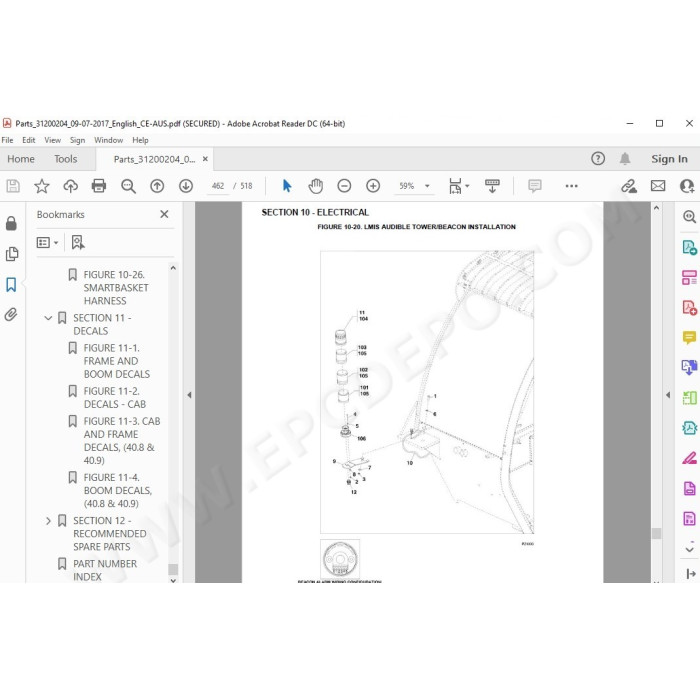
Task: Add a comment note icon
Action: [534, 186]
